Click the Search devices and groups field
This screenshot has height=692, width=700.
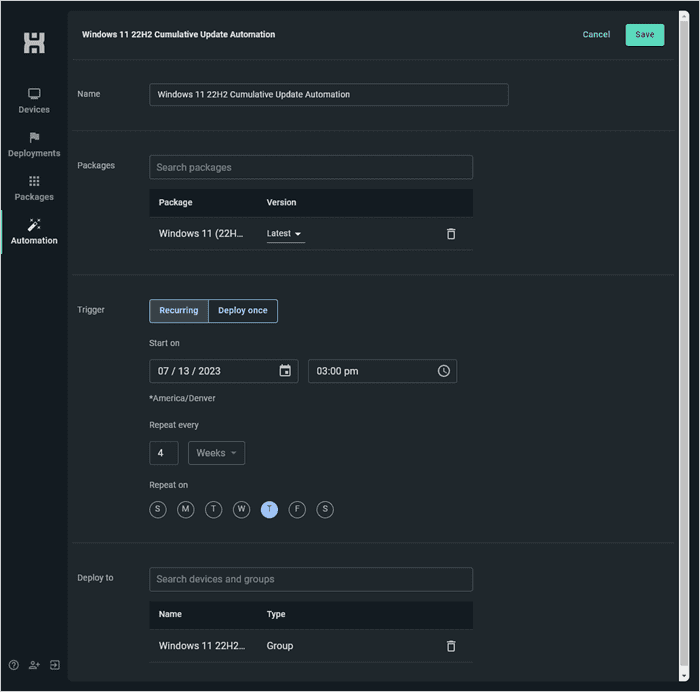click(x=311, y=579)
